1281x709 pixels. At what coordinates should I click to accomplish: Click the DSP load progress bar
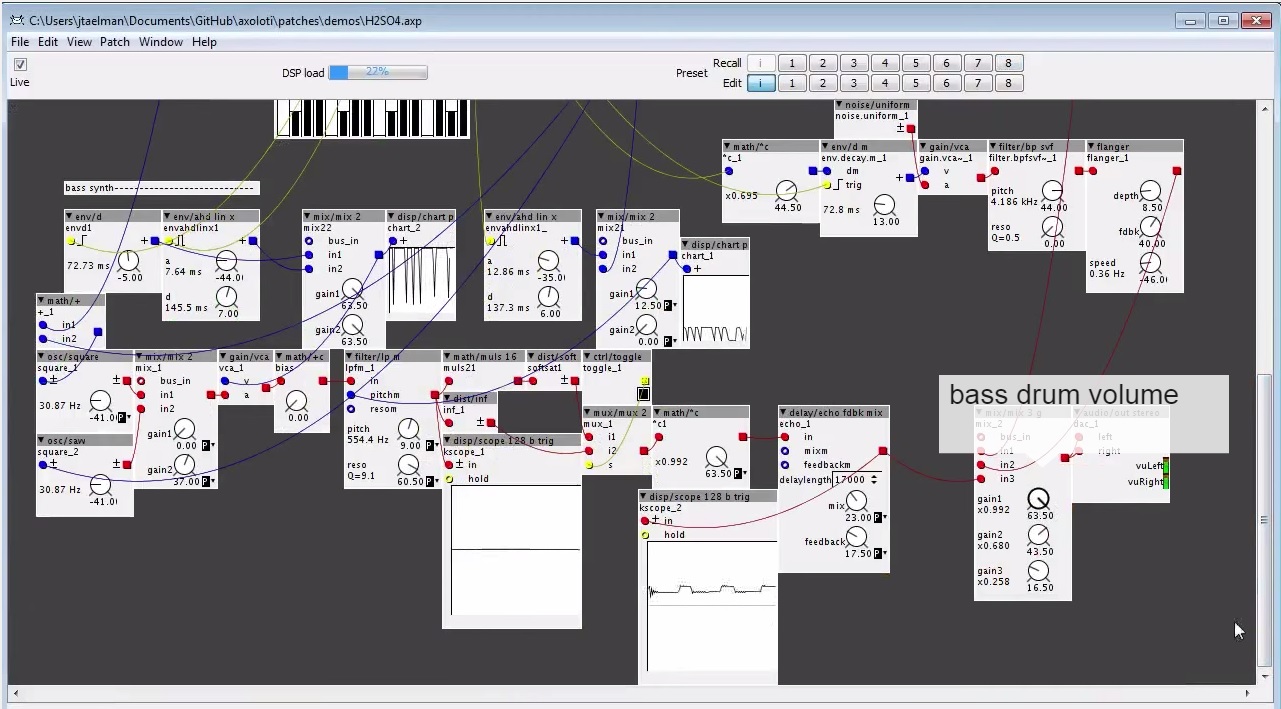click(378, 72)
